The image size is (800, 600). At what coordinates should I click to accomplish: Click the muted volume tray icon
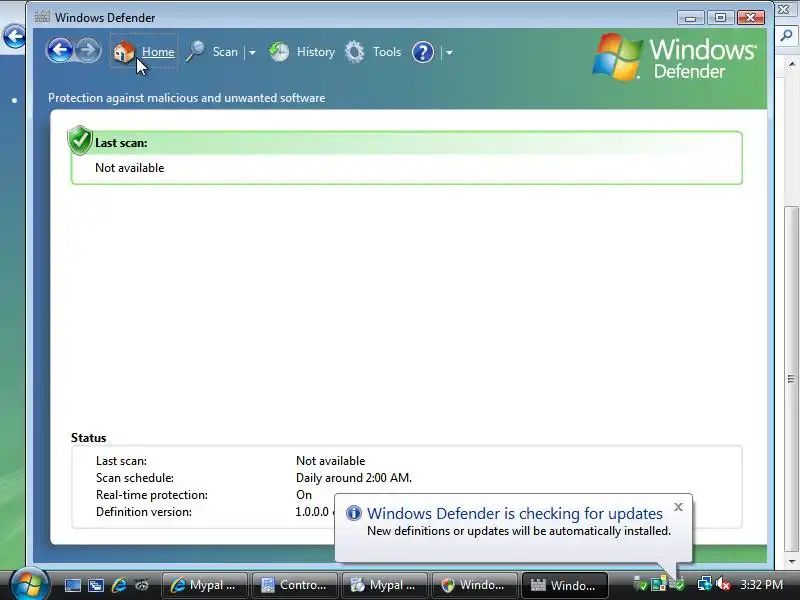tap(722, 584)
